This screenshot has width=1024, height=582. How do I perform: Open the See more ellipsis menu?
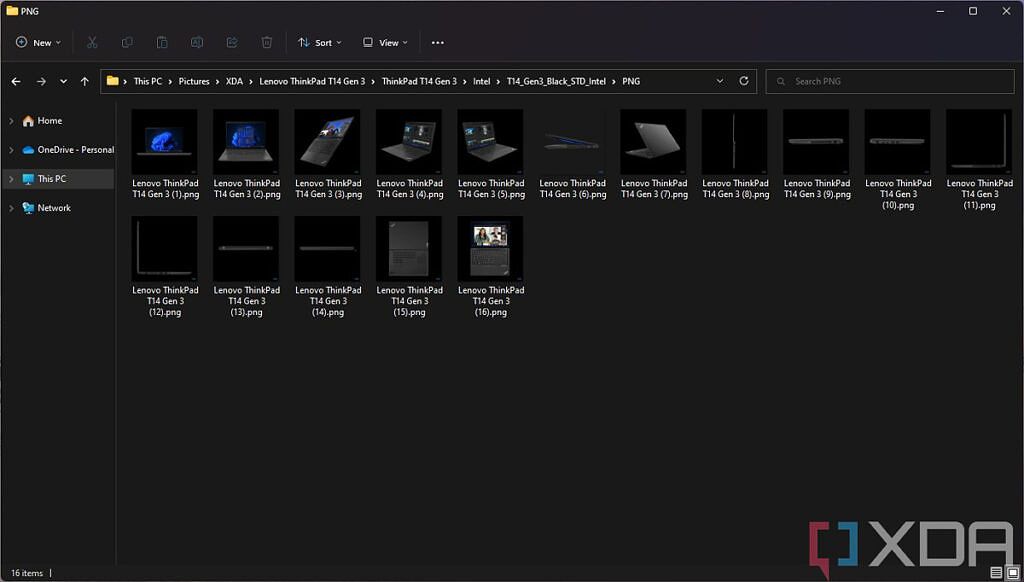pos(437,42)
